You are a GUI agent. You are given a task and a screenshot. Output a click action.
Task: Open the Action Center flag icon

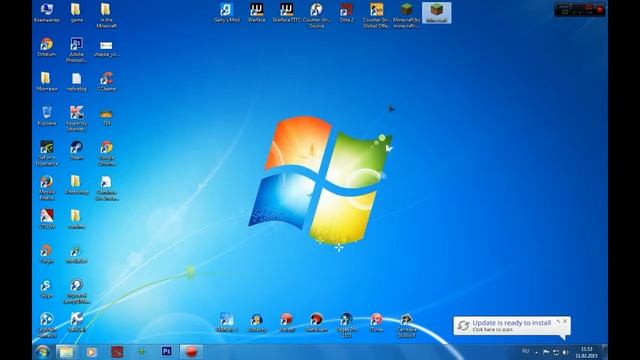[x=546, y=352]
